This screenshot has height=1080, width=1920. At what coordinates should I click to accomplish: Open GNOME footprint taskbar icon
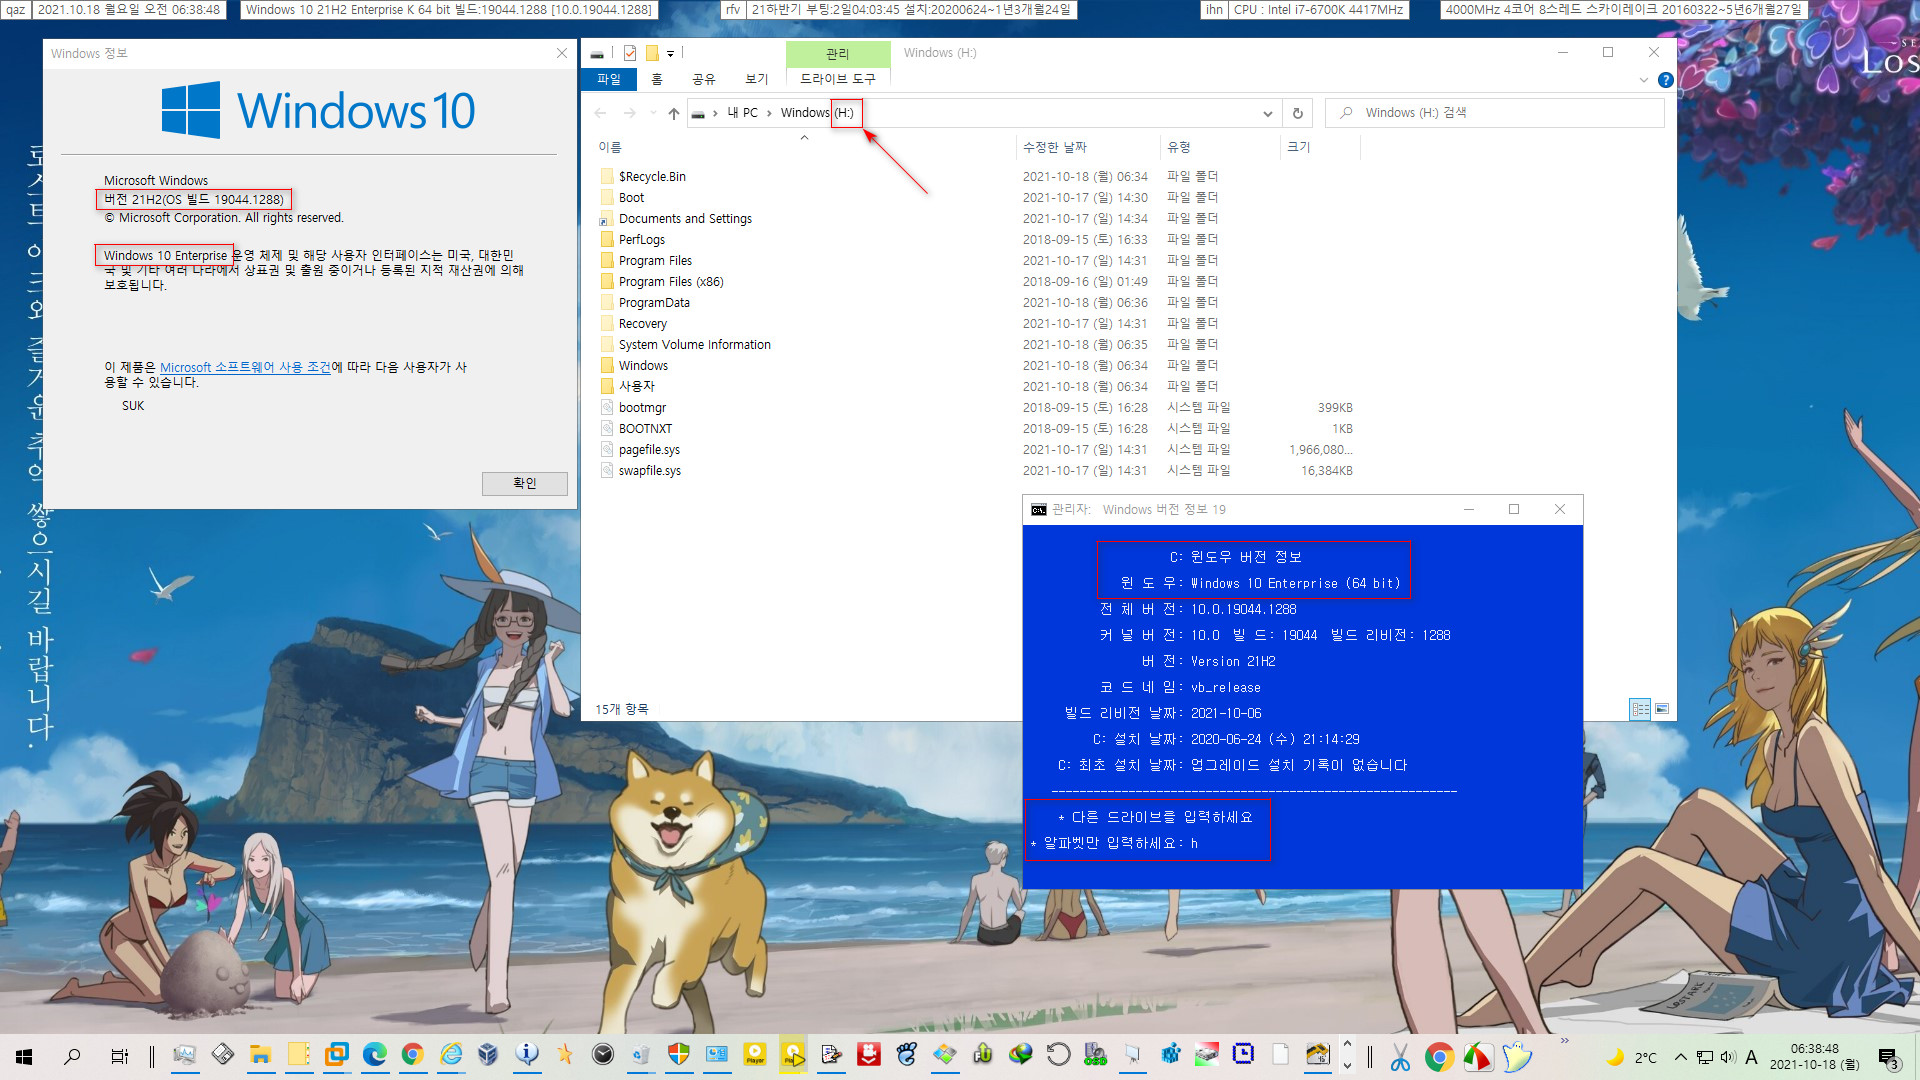click(x=907, y=1055)
